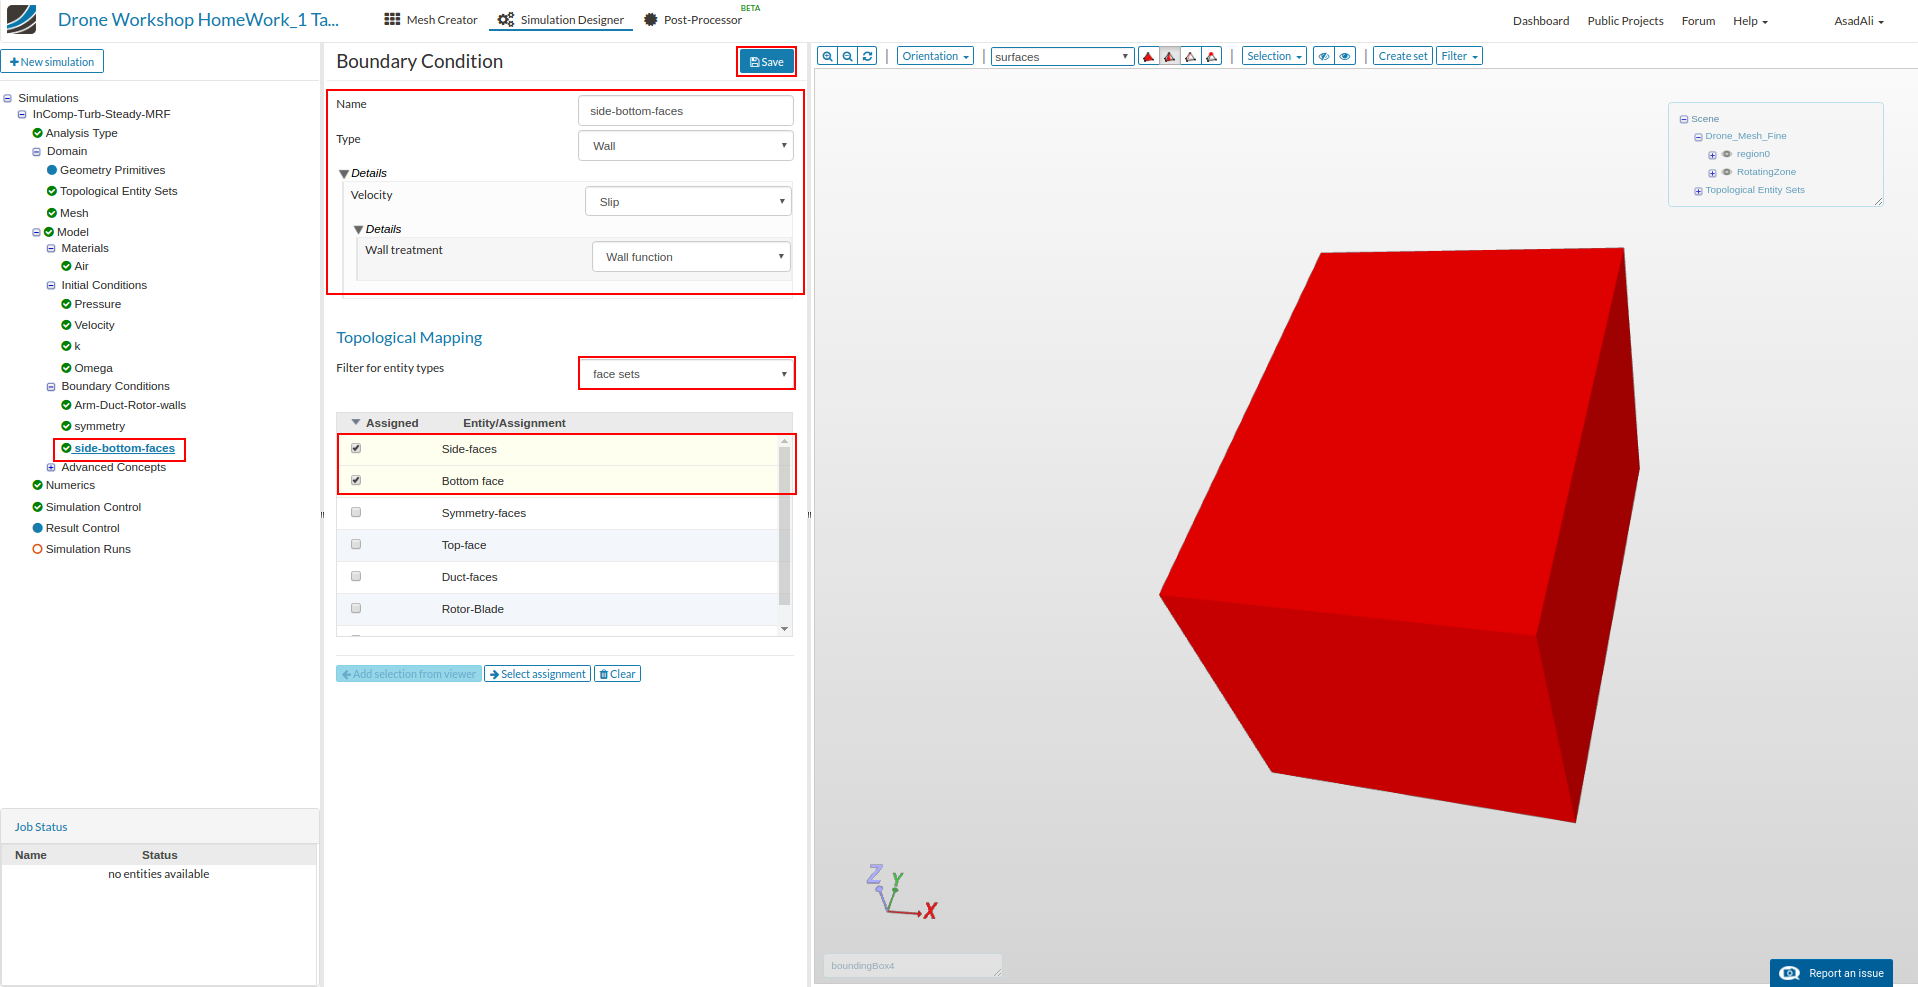Reset the 3D viewer view
1918x987 pixels.
coord(867,56)
